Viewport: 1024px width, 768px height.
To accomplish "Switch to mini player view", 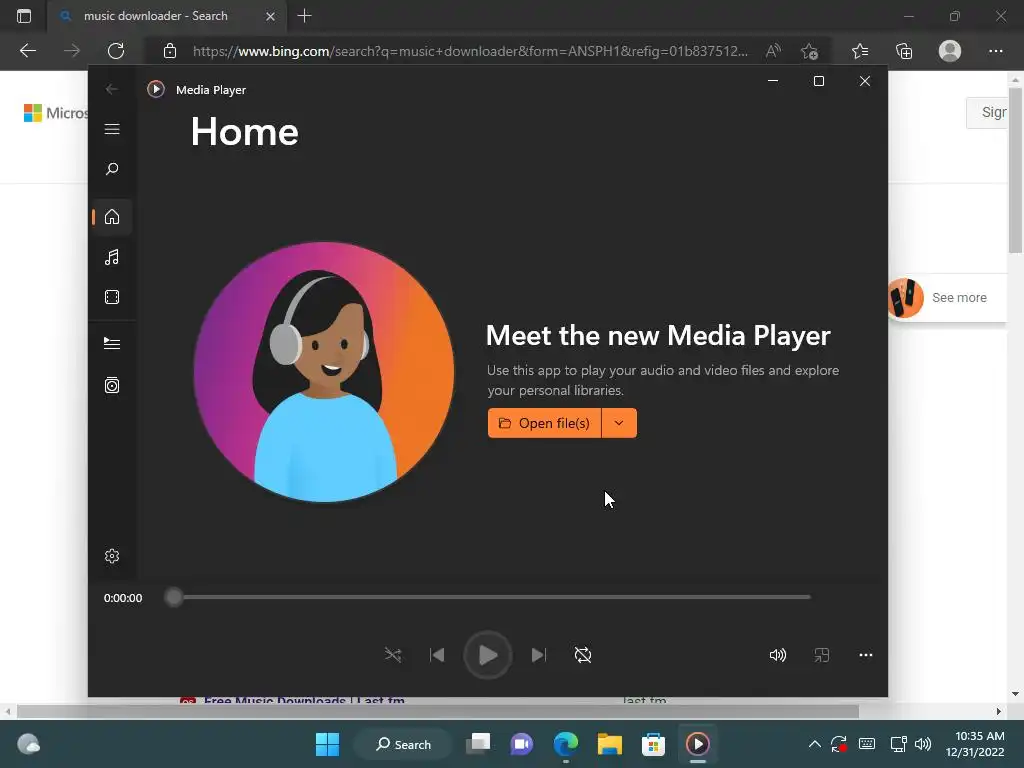I will click(822, 655).
